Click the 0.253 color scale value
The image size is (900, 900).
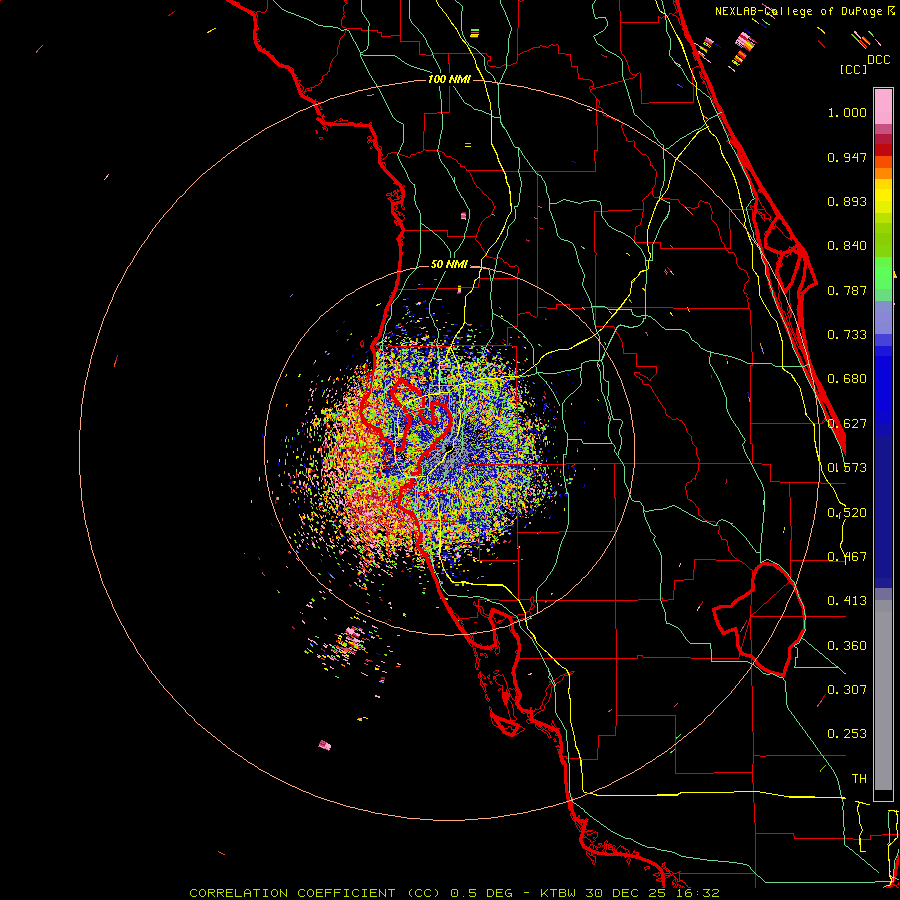pos(847,734)
